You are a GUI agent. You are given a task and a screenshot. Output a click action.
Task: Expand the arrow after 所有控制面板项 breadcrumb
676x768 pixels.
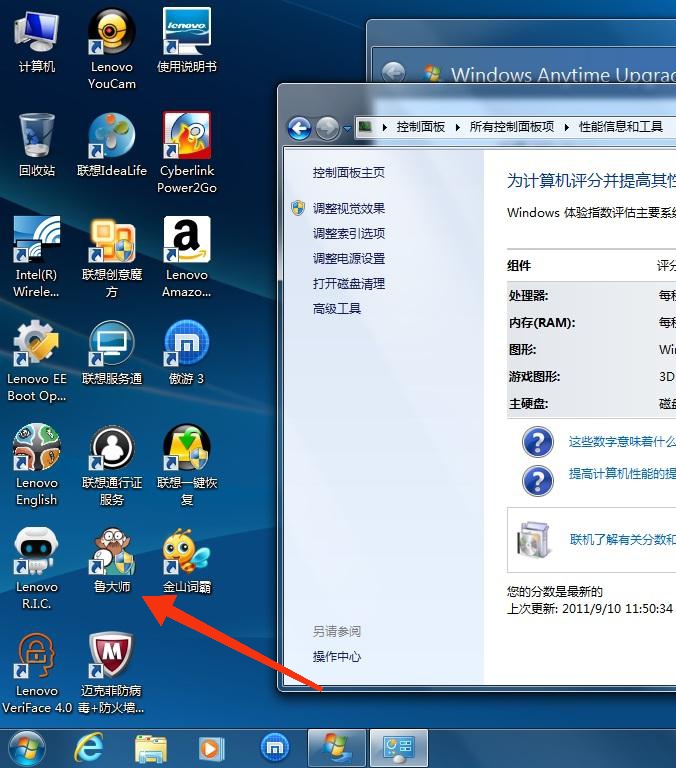[x=567, y=127]
